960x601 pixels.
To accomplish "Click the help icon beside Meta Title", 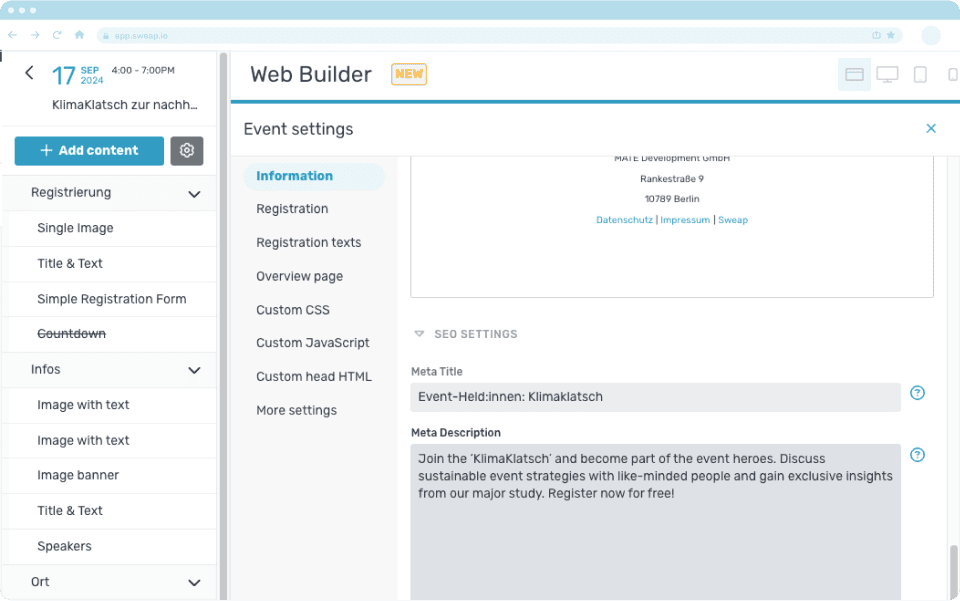I will (x=917, y=393).
